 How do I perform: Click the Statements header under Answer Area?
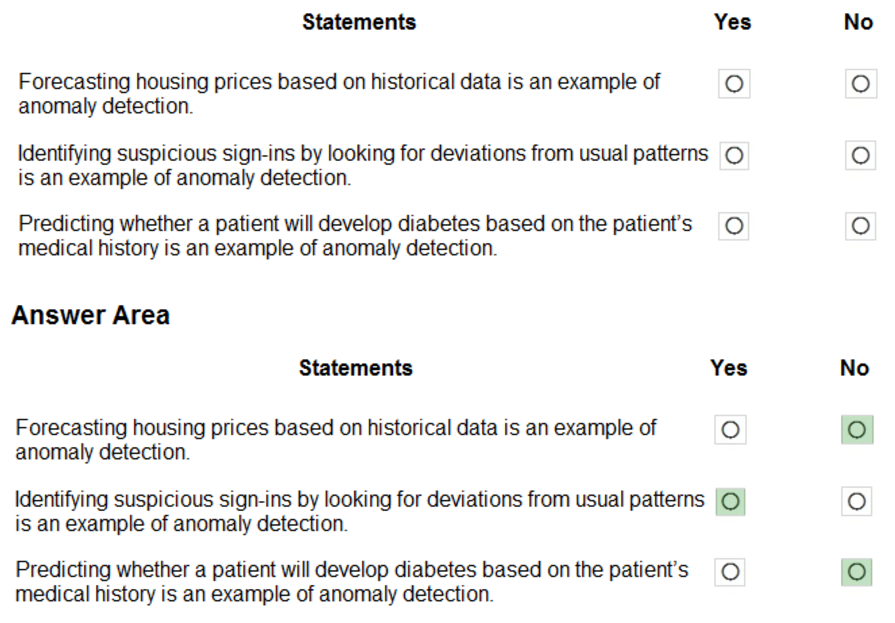355,368
